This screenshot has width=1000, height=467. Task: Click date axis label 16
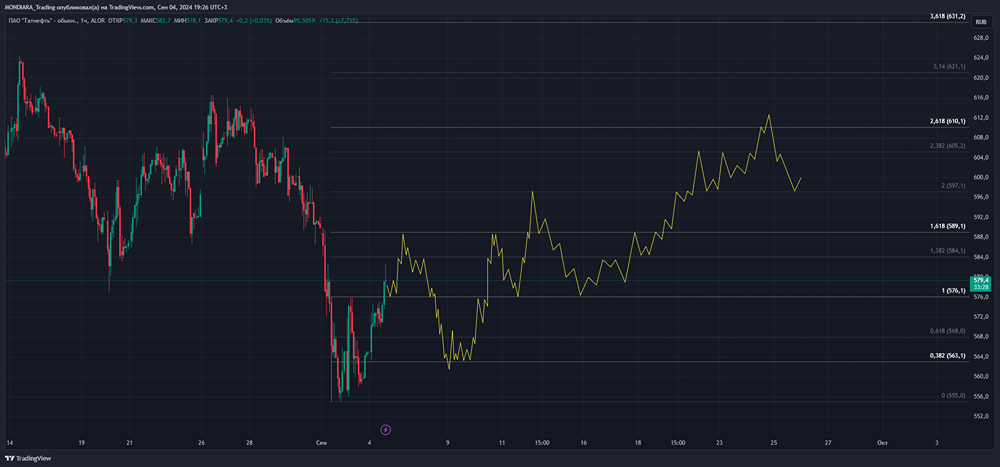pyautogui.click(x=584, y=442)
